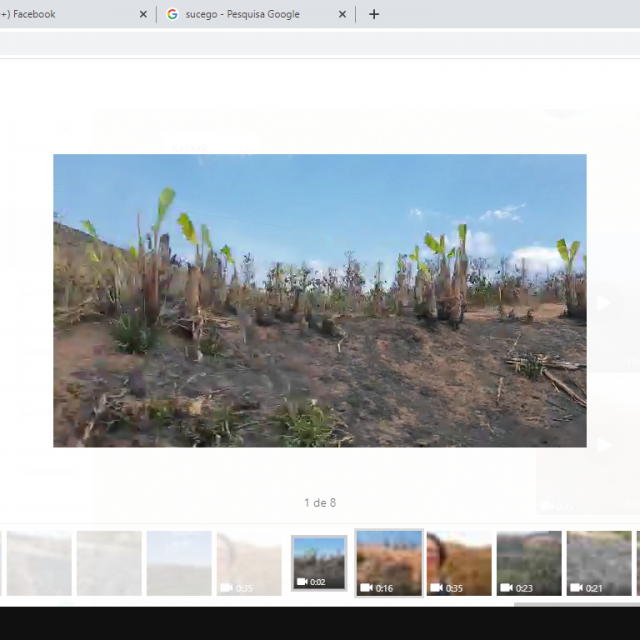This screenshot has height=640, width=640.
Task: Select the 0:02 video thumbnail
Action: [319, 562]
